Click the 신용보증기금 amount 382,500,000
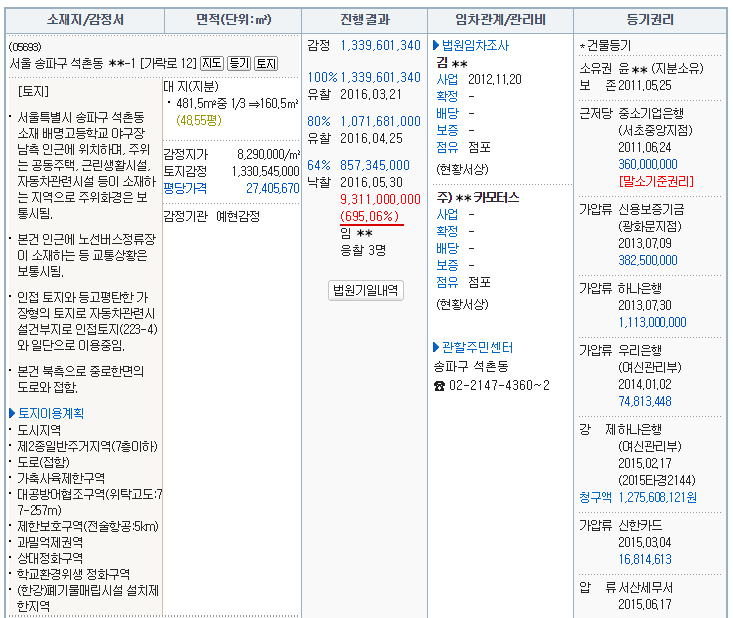 point(648,260)
